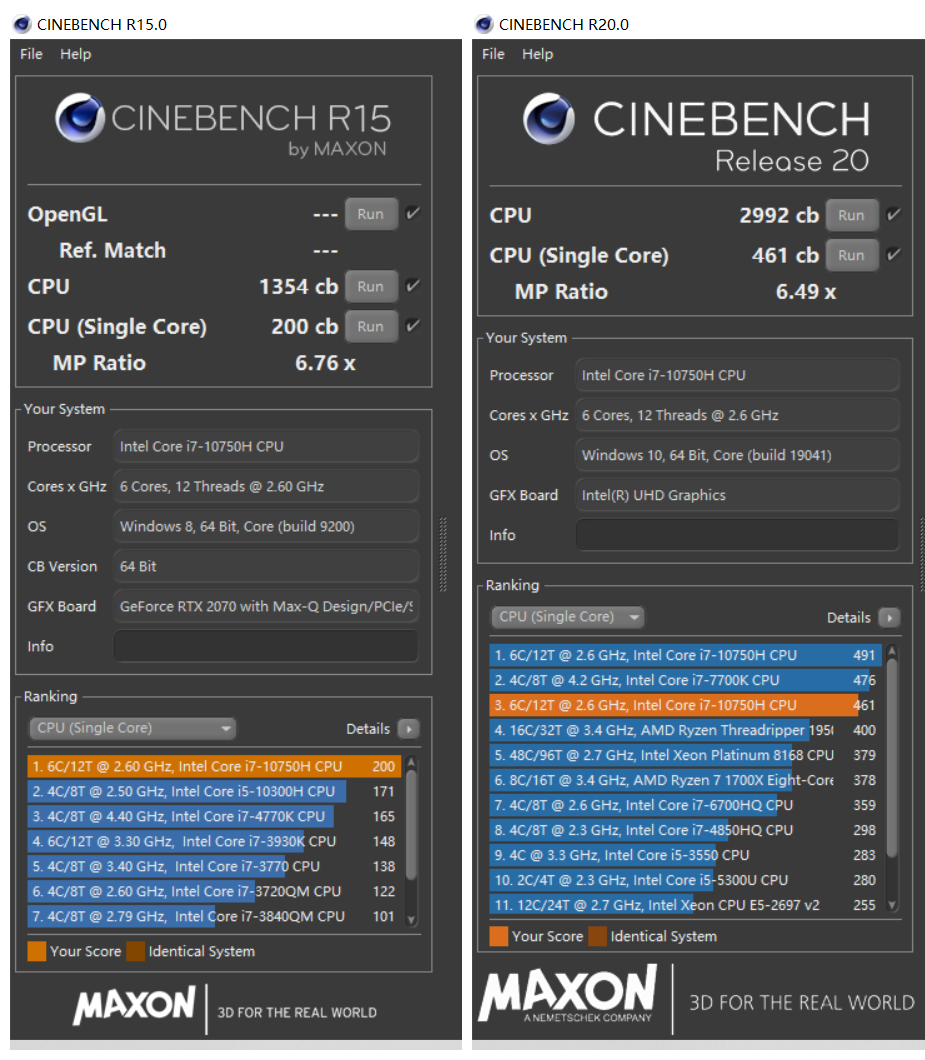Select R15 ranking row i7-10750H scoring 200

point(214,767)
